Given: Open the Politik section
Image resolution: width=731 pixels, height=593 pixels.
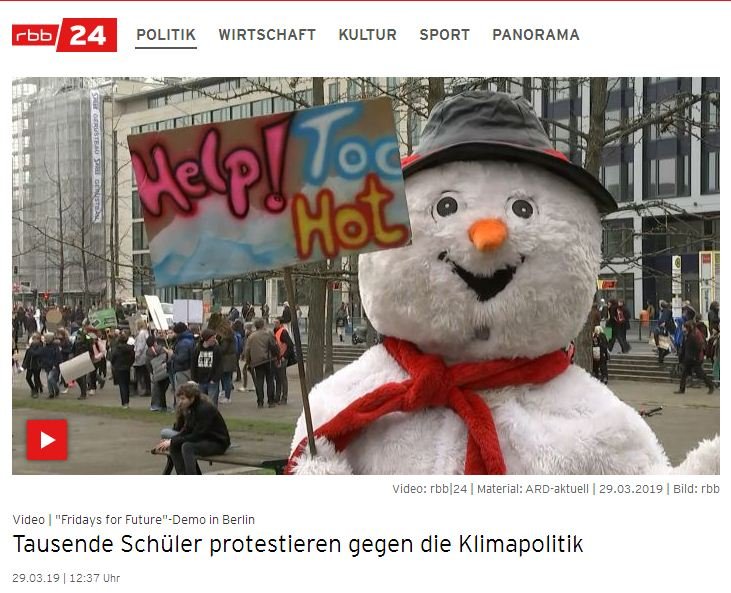Looking at the screenshot, I should tap(166, 35).
